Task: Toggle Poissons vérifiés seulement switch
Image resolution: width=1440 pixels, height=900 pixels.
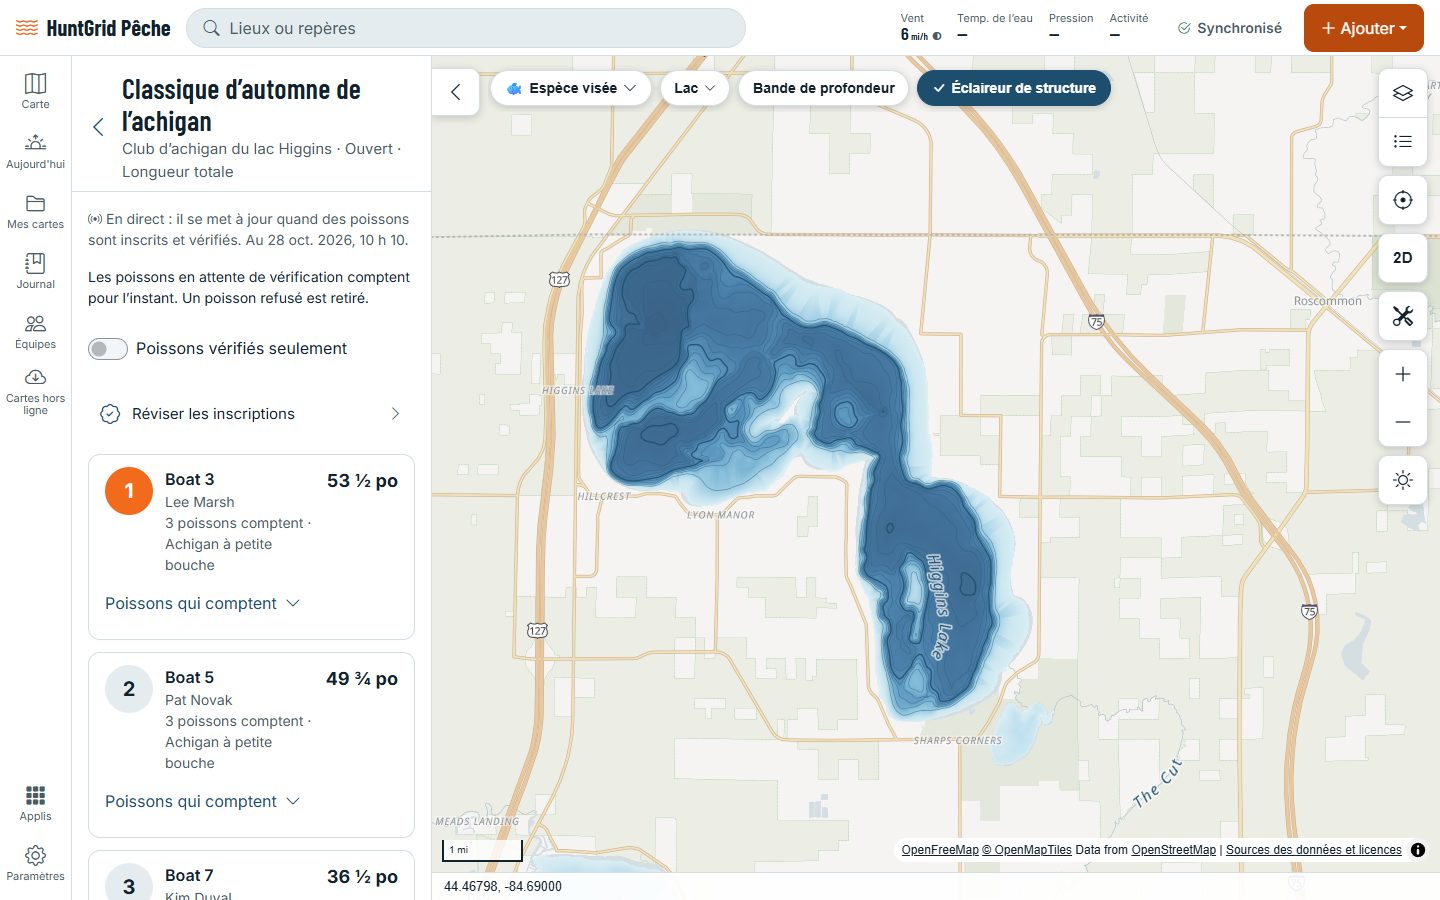Action: click(x=108, y=349)
